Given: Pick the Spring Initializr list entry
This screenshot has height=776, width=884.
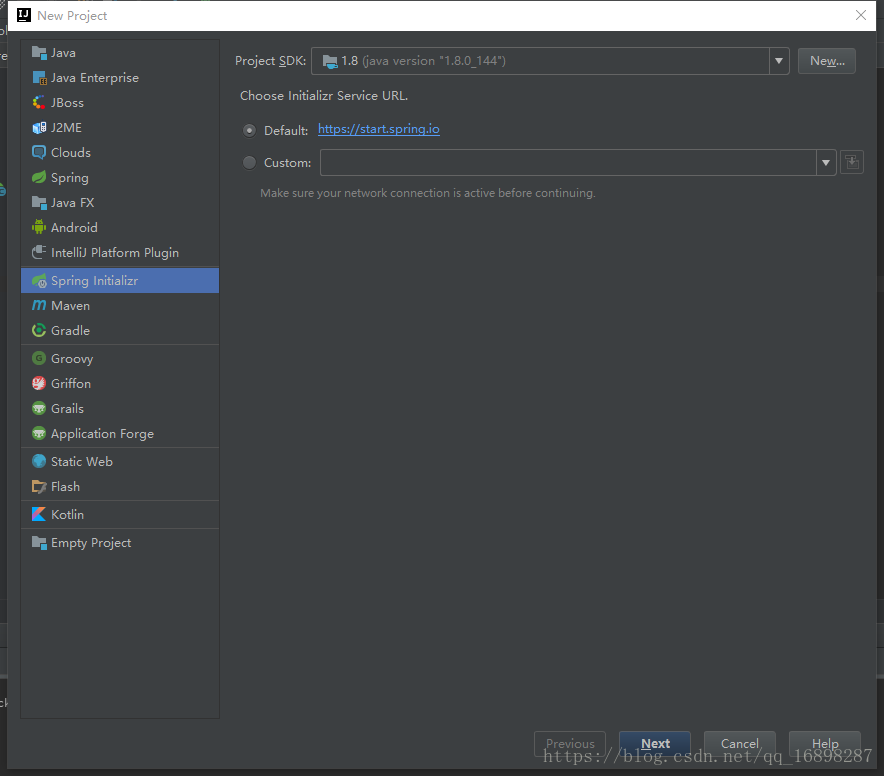Looking at the screenshot, I should (120, 280).
